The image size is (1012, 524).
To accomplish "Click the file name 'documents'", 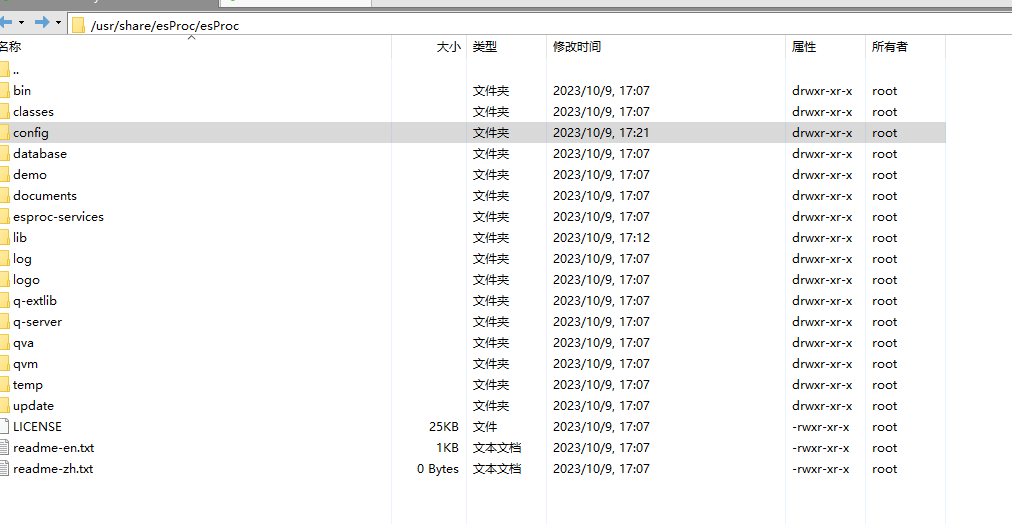I will (45, 196).
